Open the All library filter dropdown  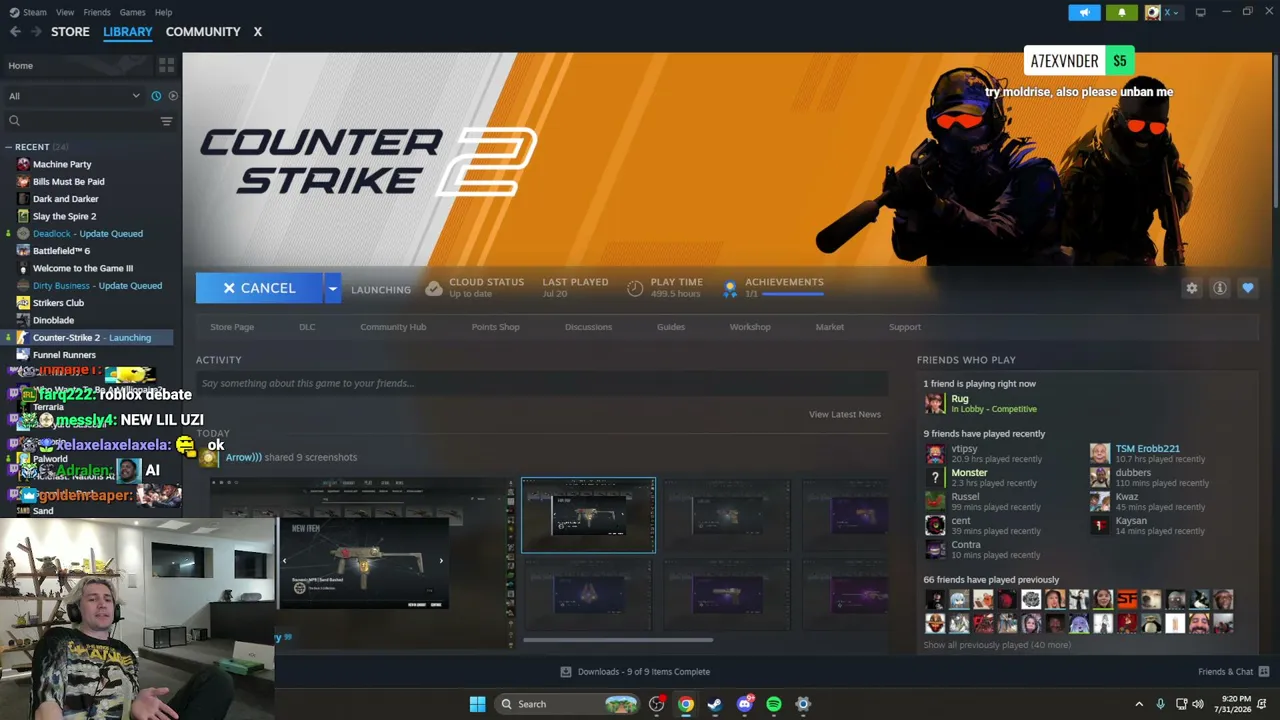coord(74,96)
